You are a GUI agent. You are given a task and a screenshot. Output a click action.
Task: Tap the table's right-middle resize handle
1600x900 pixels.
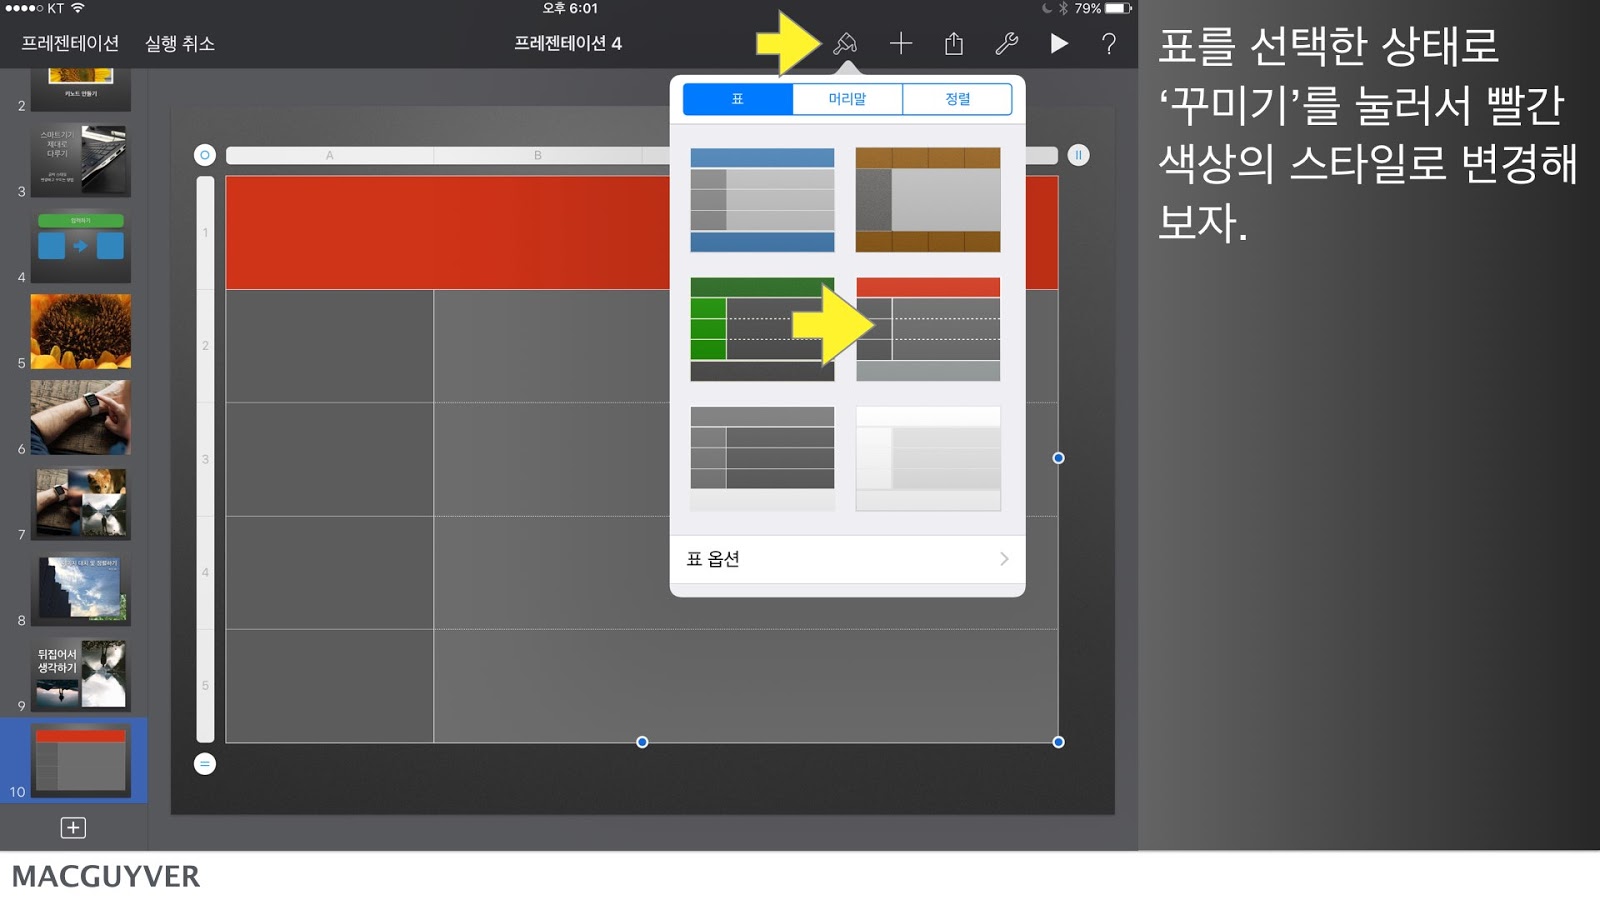click(x=1058, y=458)
